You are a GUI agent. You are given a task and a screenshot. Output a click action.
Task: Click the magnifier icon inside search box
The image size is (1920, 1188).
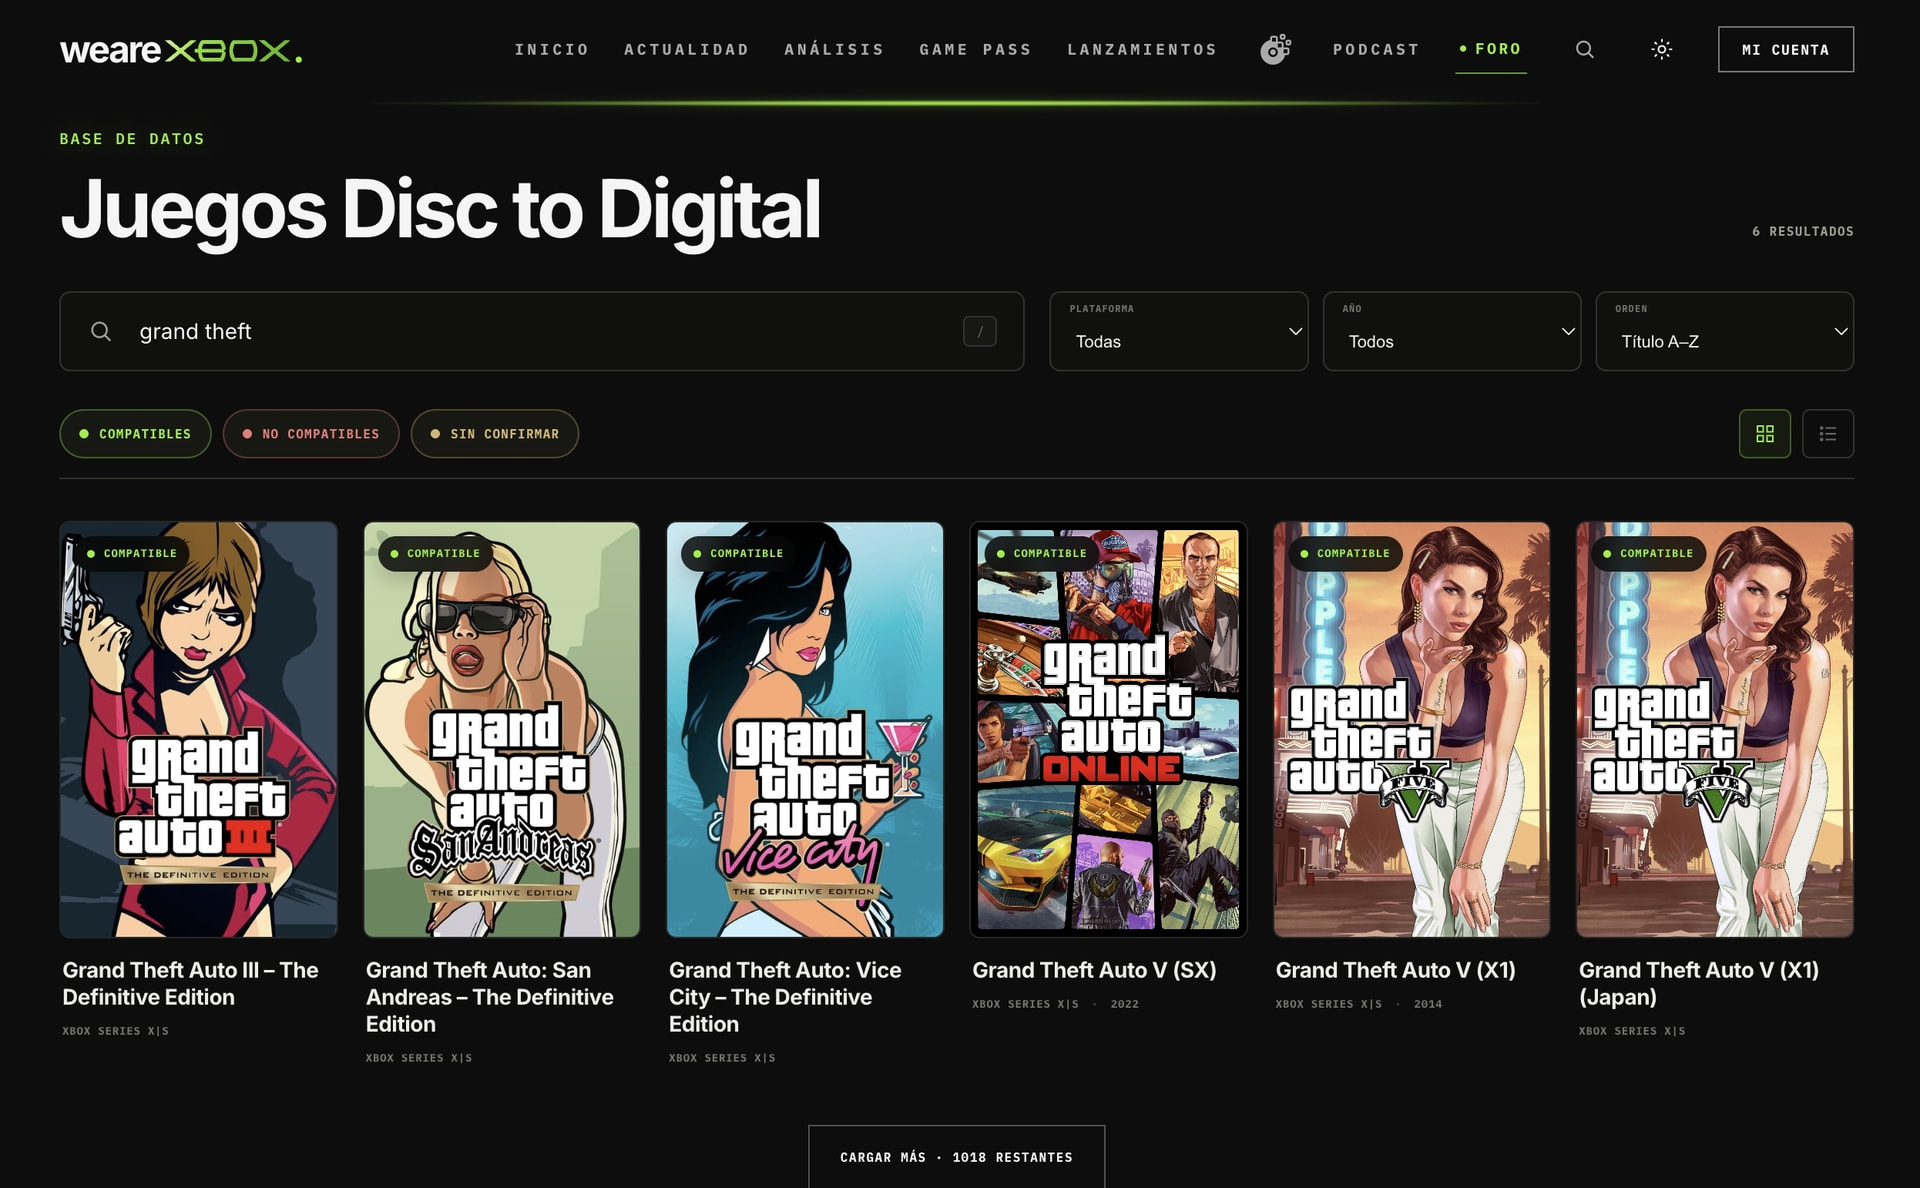(x=101, y=331)
